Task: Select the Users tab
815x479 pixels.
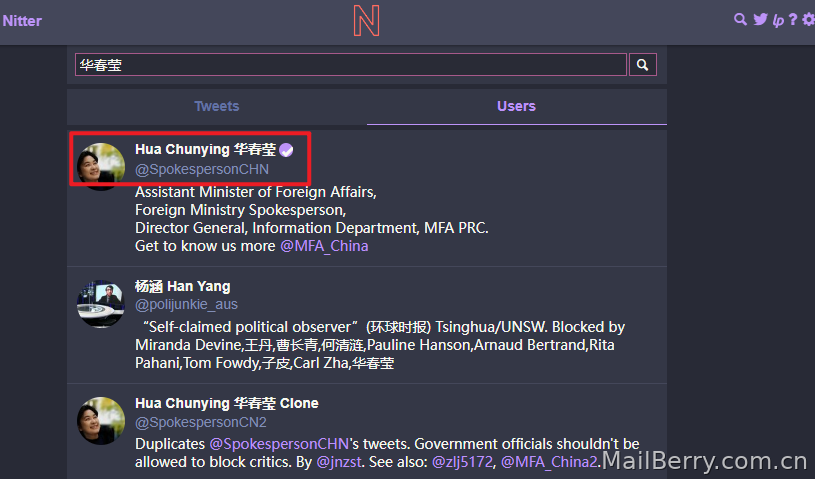Action: click(x=516, y=107)
